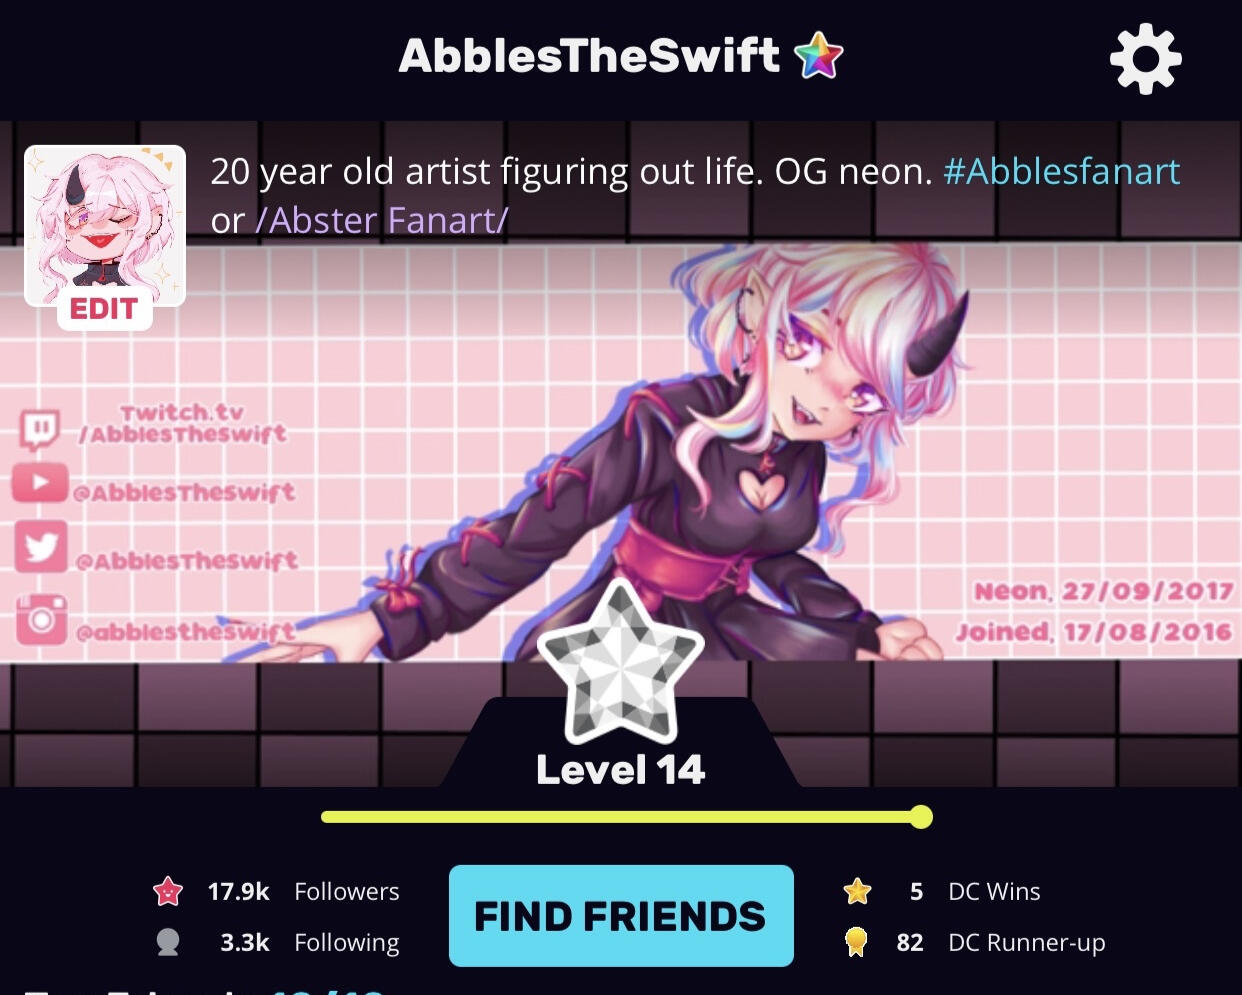This screenshot has width=1242, height=995.
Task: Tap the Instagram camera icon on banner
Action: pos(41,619)
